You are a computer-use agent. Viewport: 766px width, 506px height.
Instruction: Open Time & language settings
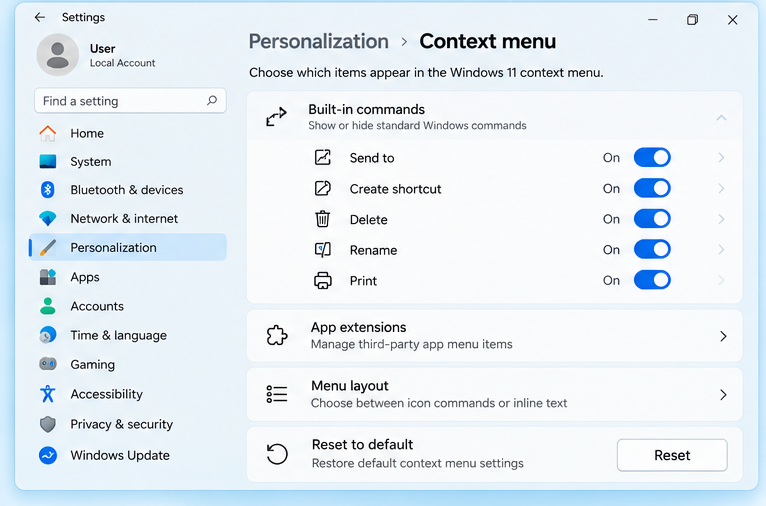point(128,335)
